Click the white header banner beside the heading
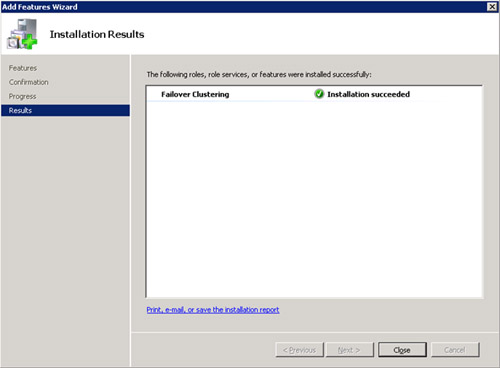The height and width of the screenshot is (368, 500). coord(320,34)
